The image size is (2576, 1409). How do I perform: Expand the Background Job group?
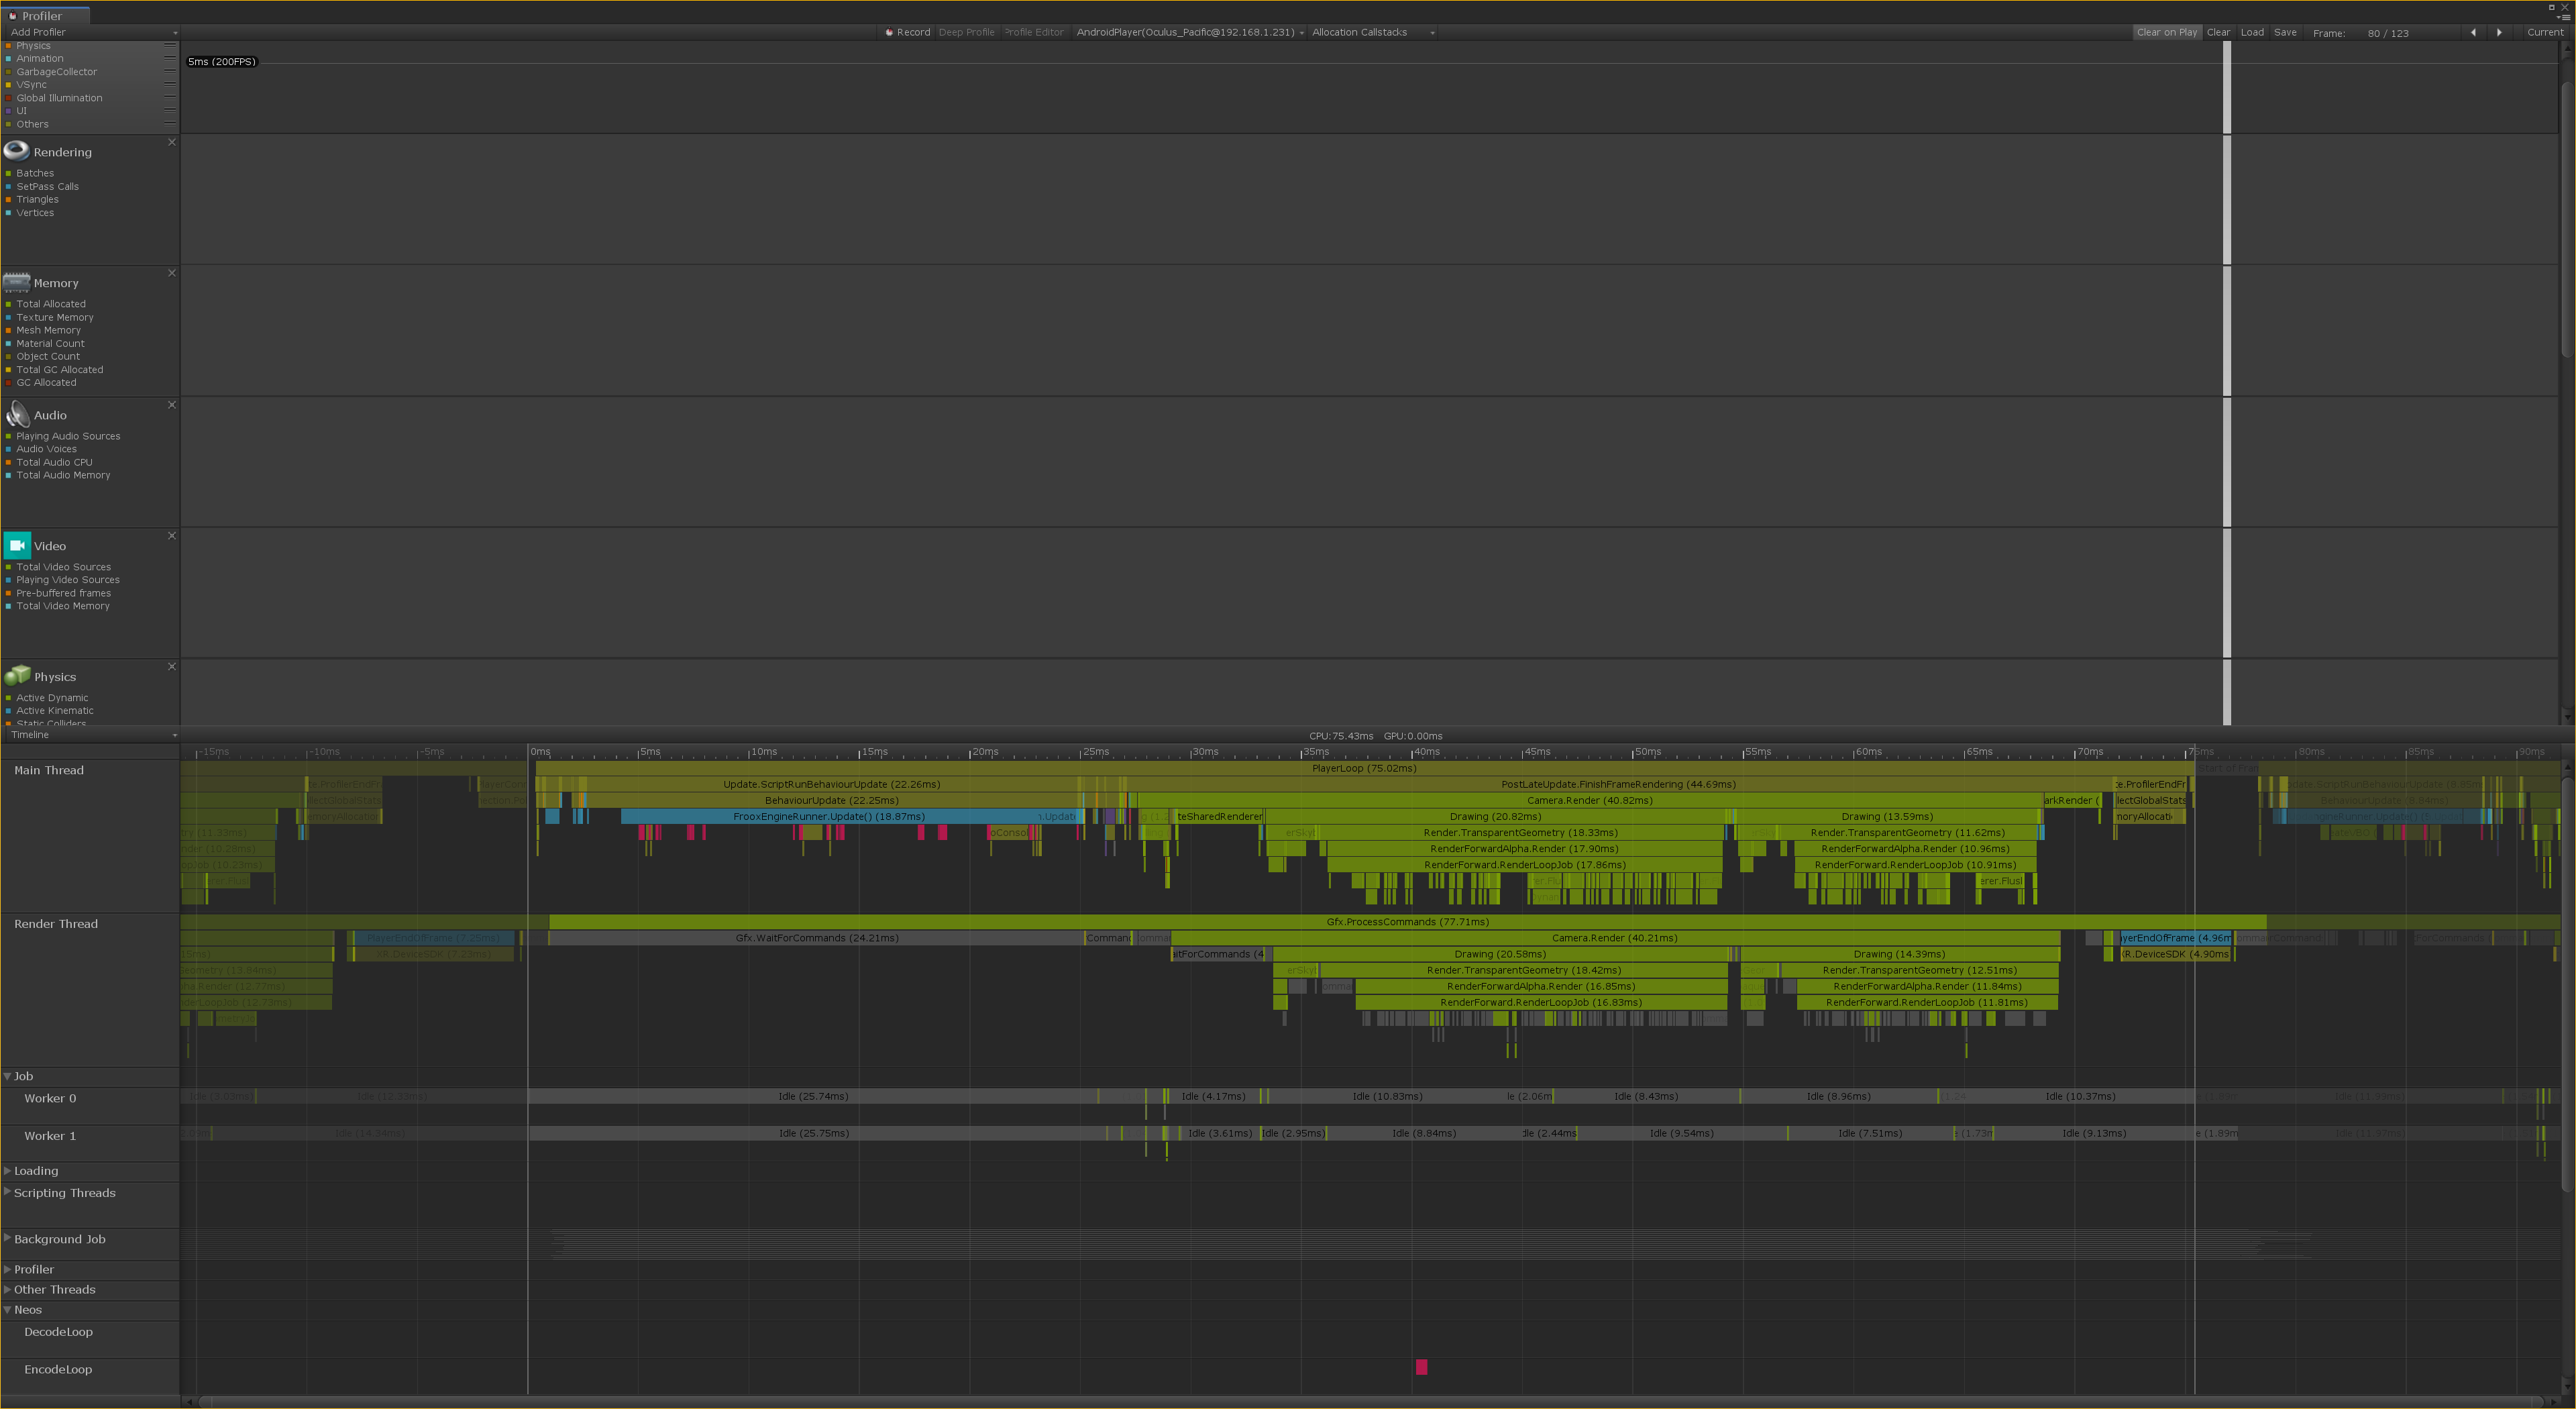click(8, 1238)
